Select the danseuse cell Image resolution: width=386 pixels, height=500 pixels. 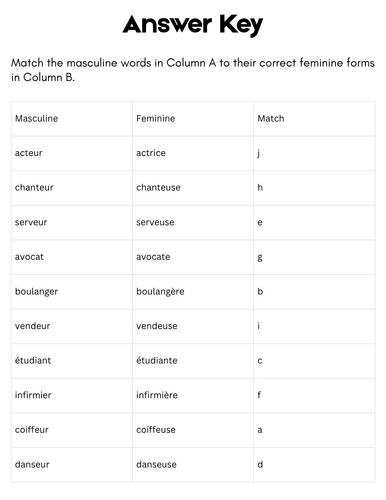(193, 465)
